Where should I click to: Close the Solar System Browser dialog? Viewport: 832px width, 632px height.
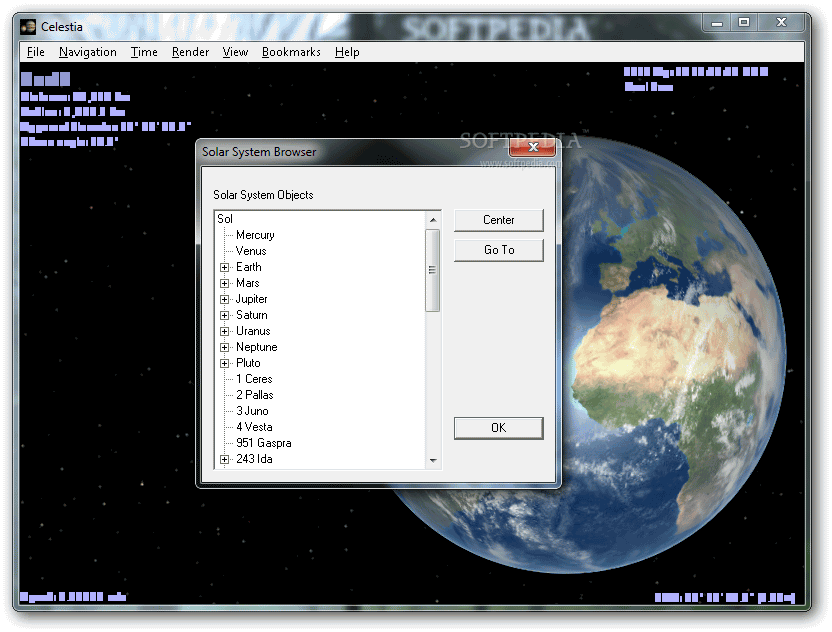(532, 147)
